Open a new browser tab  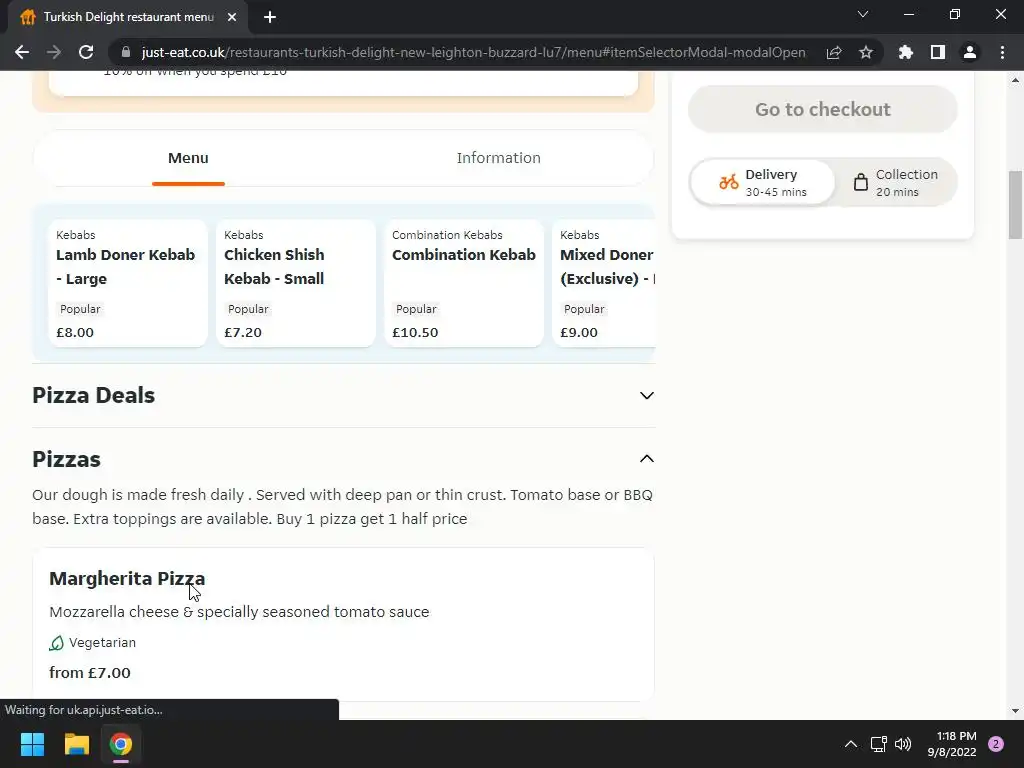click(x=270, y=17)
